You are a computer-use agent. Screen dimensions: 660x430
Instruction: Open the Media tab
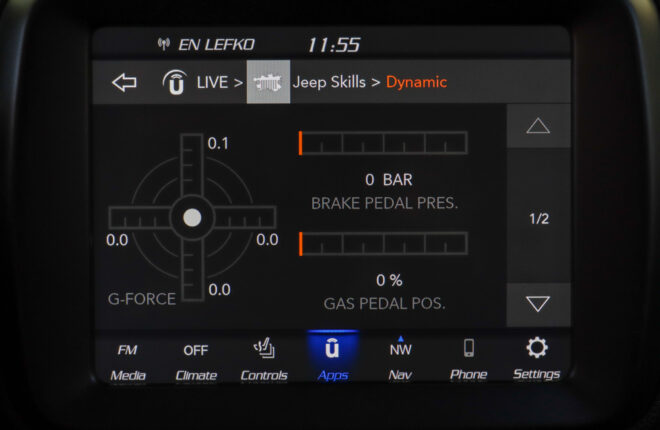tap(128, 361)
